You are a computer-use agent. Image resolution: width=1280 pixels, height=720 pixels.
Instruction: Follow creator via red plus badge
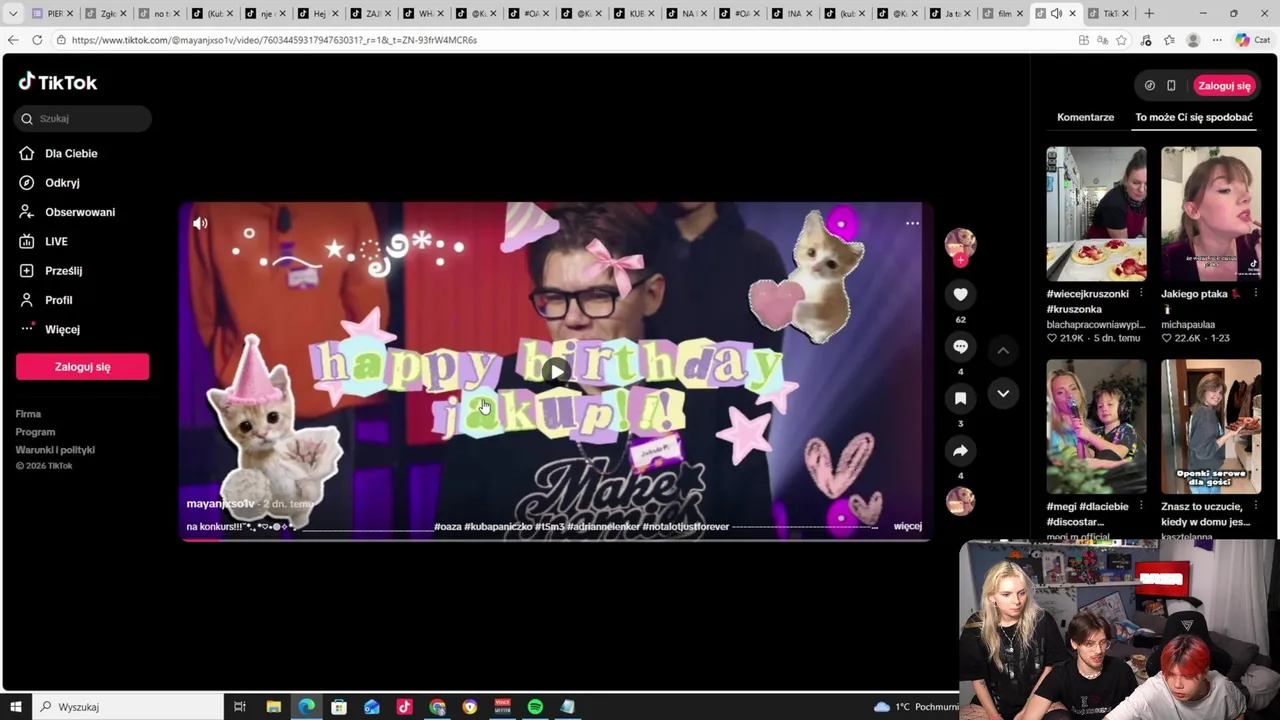(960, 260)
